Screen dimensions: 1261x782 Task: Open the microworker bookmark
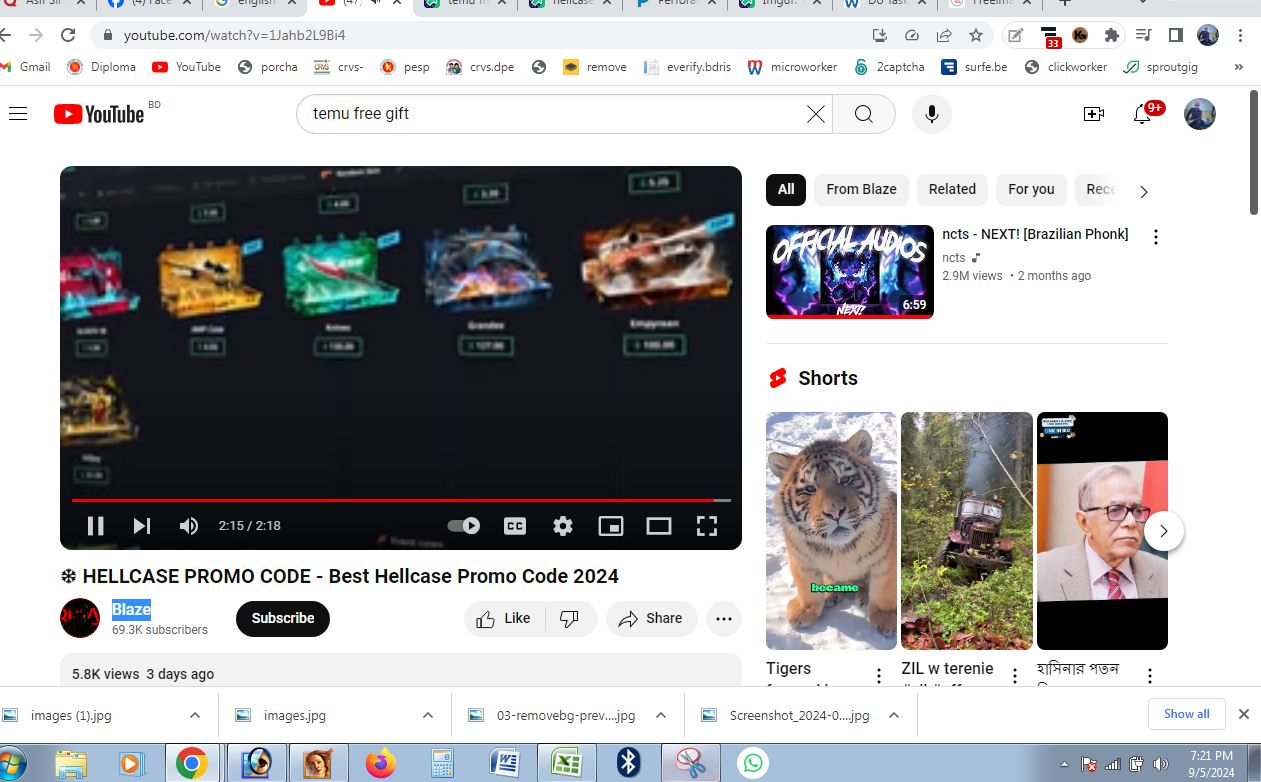pyautogui.click(x=792, y=67)
